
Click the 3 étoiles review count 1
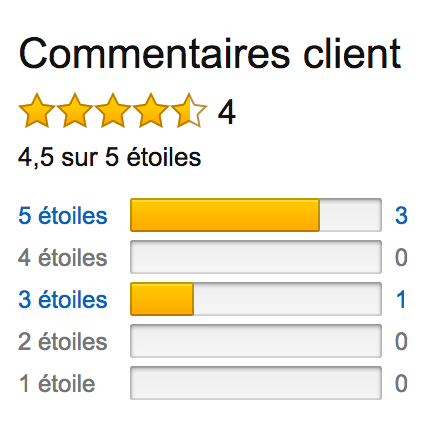pyautogui.click(x=401, y=299)
